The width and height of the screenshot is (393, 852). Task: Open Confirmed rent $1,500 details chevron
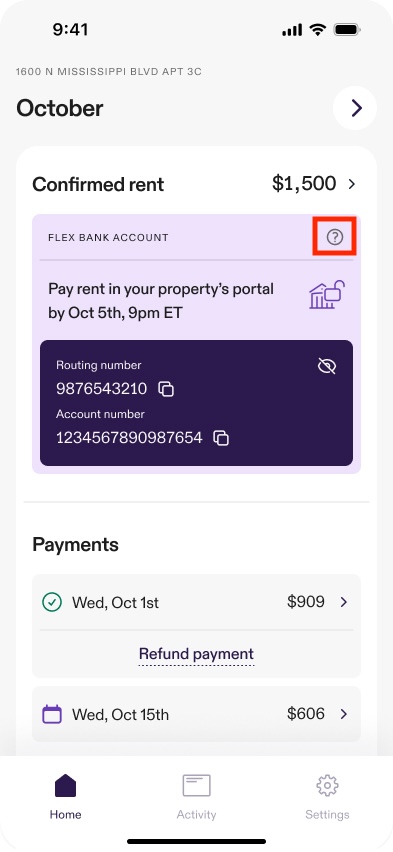352,184
